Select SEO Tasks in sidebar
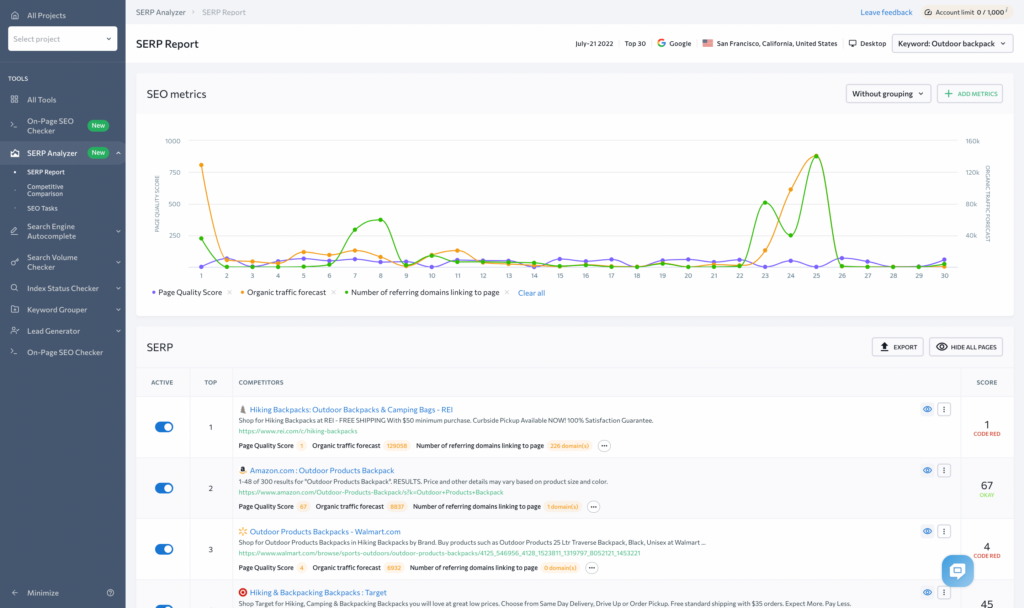 click(42, 208)
